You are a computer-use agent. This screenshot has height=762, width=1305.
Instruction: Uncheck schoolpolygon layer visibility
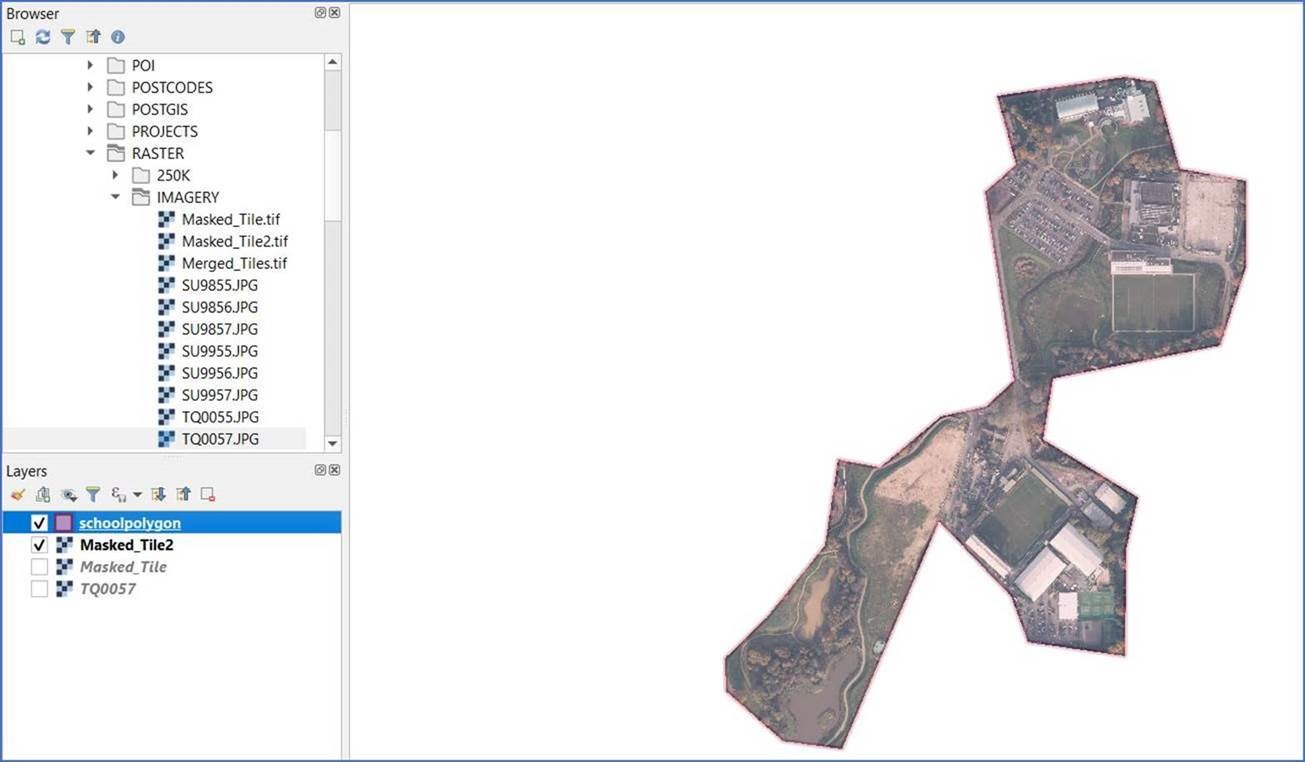click(x=40, y=523)
